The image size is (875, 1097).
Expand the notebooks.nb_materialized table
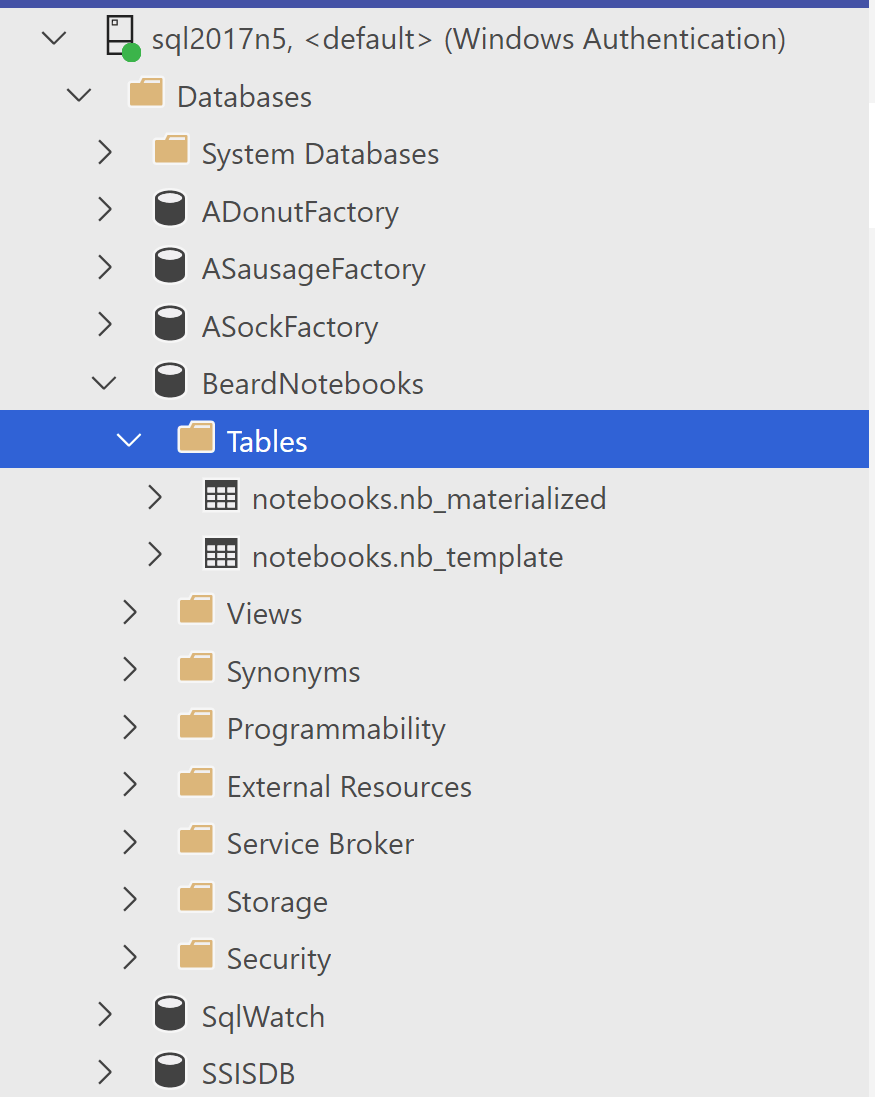[x=154, y=498]
